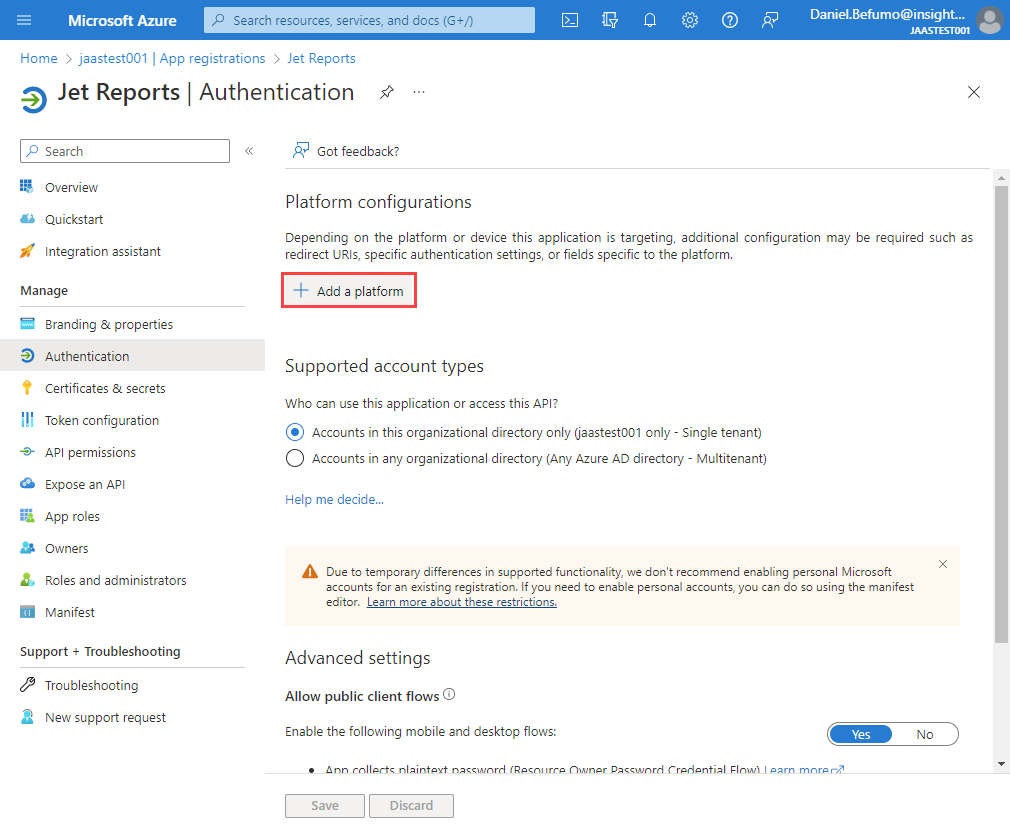This screenshot has height=838, width=1010.
Task: Click the Overview icon in sidebar
Action: [x=26, y=187]
